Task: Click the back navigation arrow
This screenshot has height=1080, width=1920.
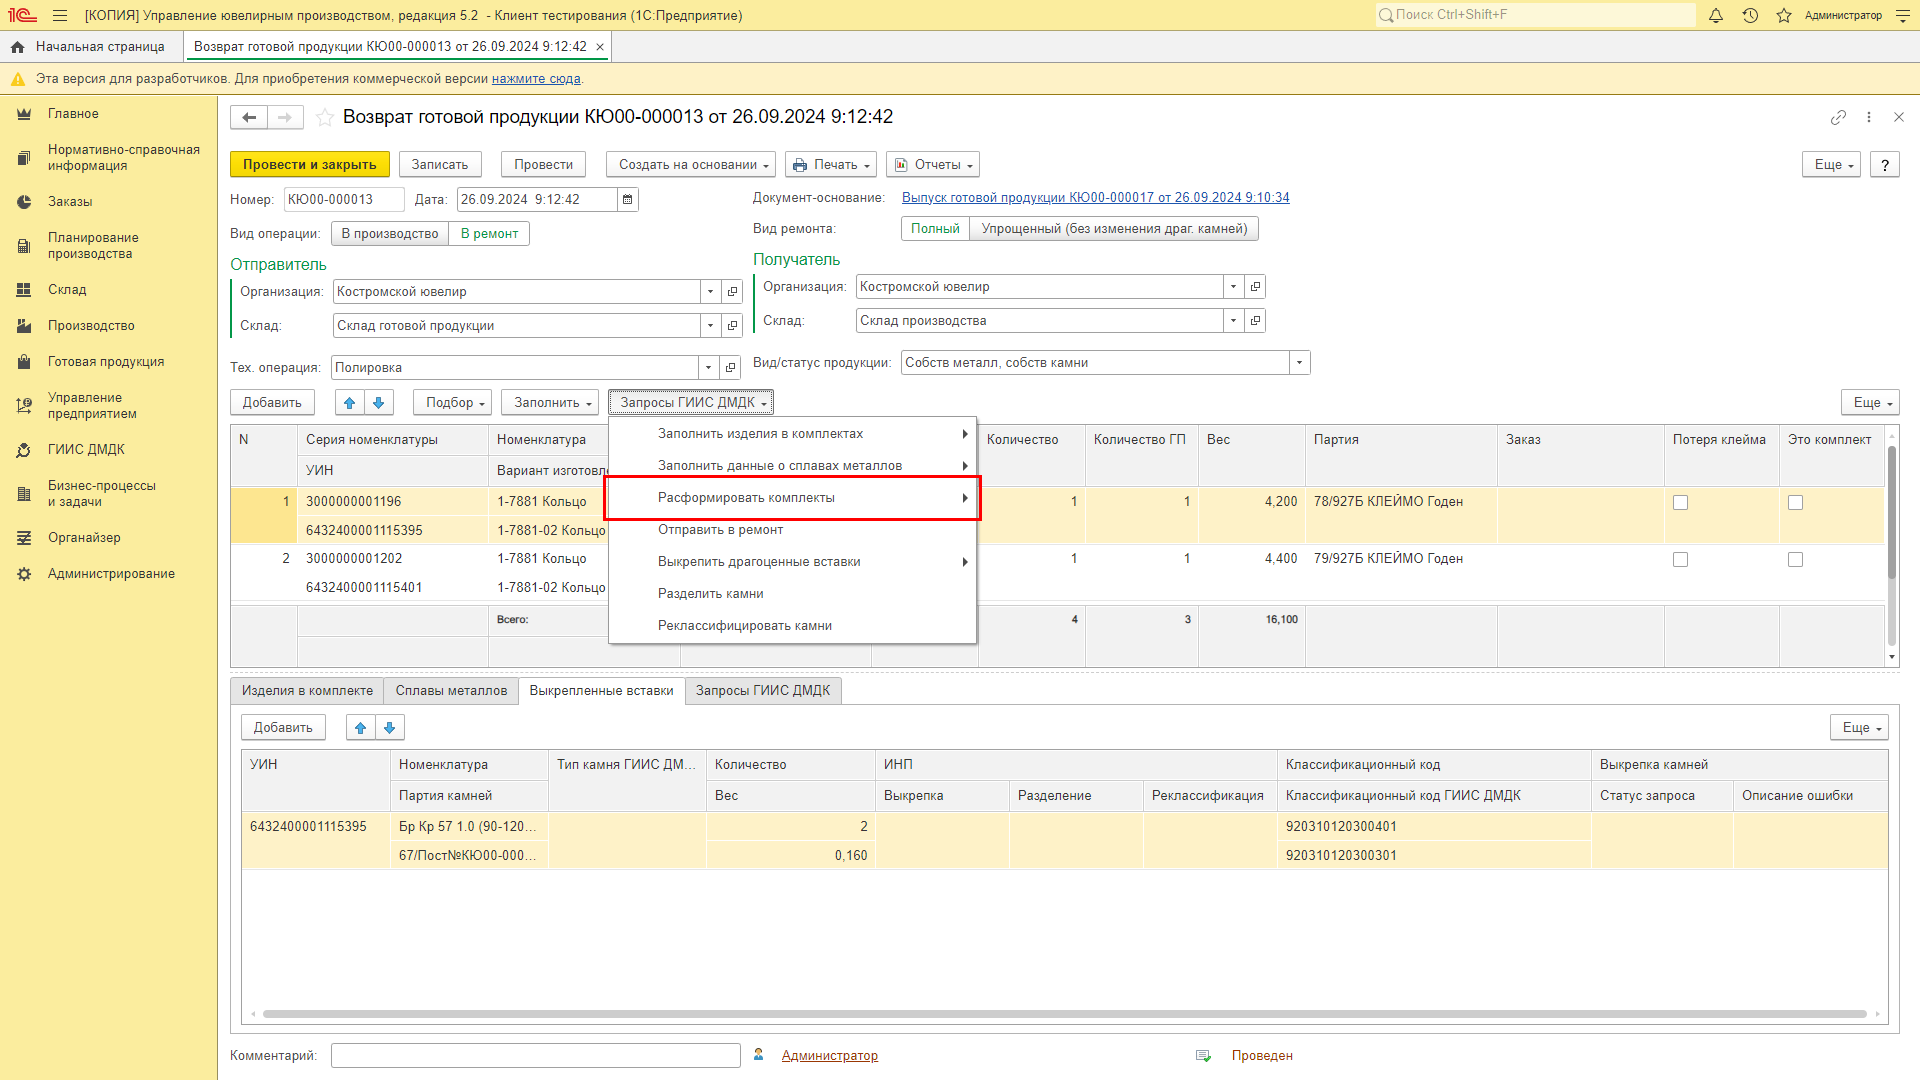Action: [249, 118]
